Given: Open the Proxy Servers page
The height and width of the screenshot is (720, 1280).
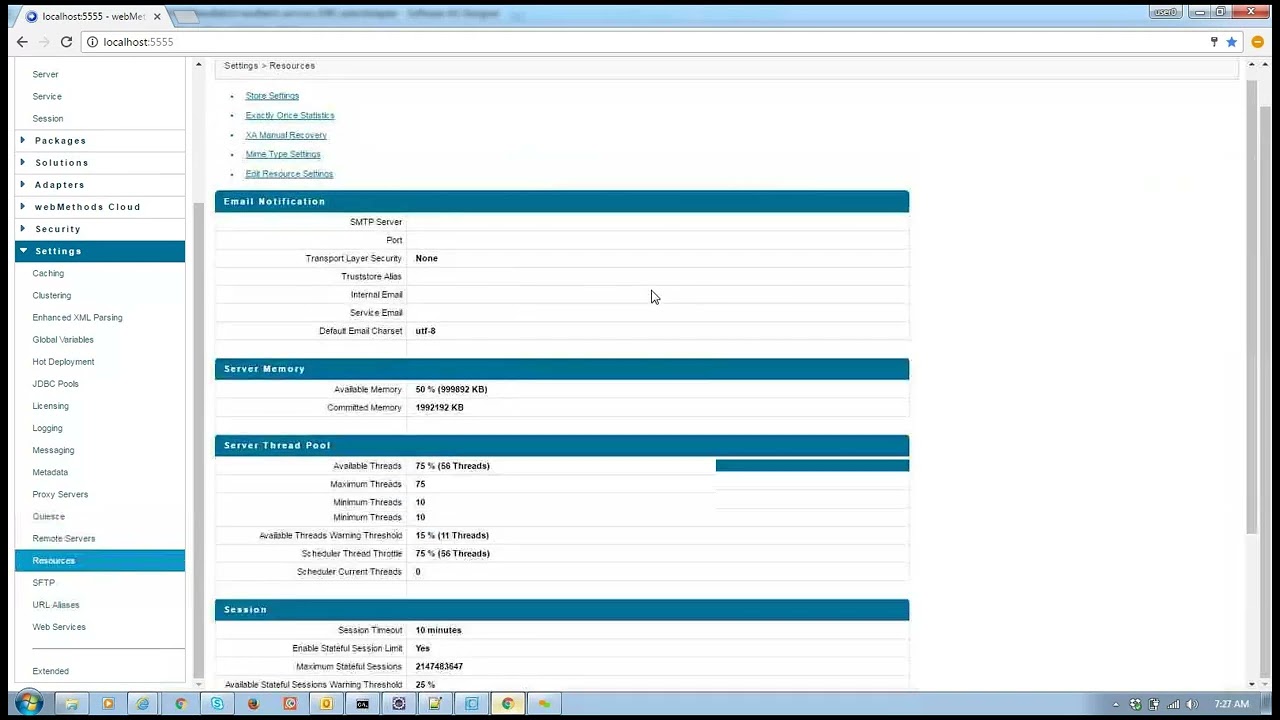Looking at the screenshot, I should pyautogui.click(x=60, y=494).
